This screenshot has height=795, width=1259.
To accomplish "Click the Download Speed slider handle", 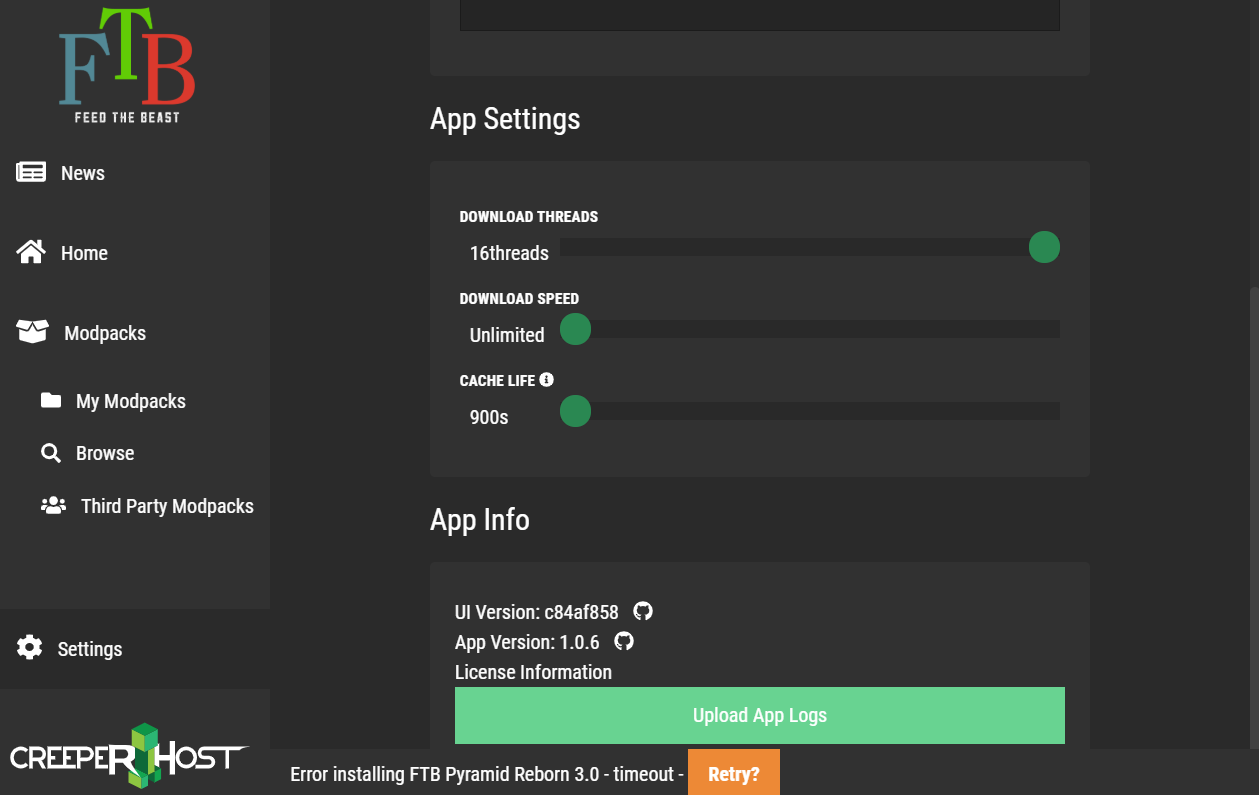I will (575, 329).
